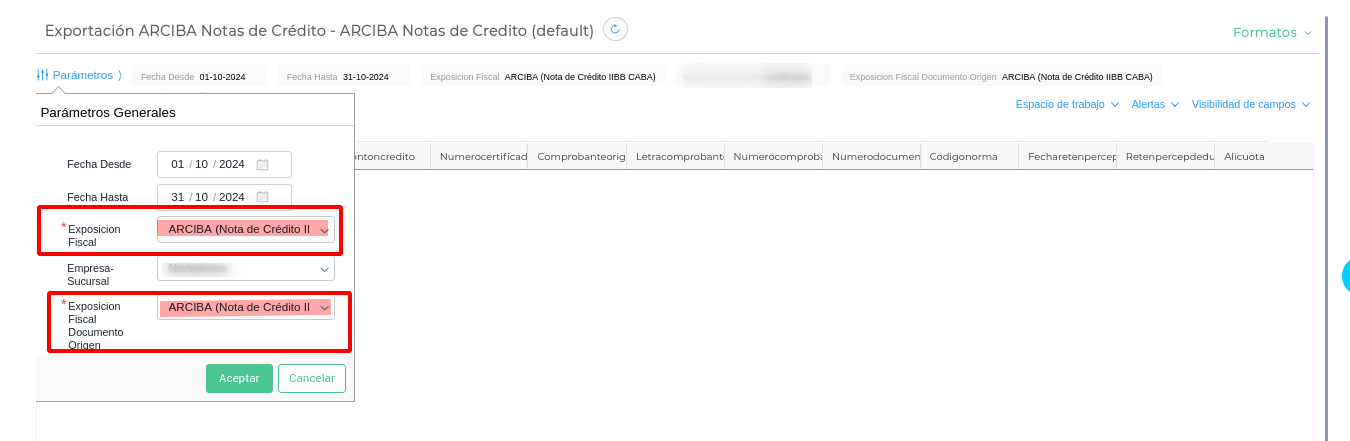Click the Montoncredito column header
The image size is (1350, 441).
[x=392, y=156]
